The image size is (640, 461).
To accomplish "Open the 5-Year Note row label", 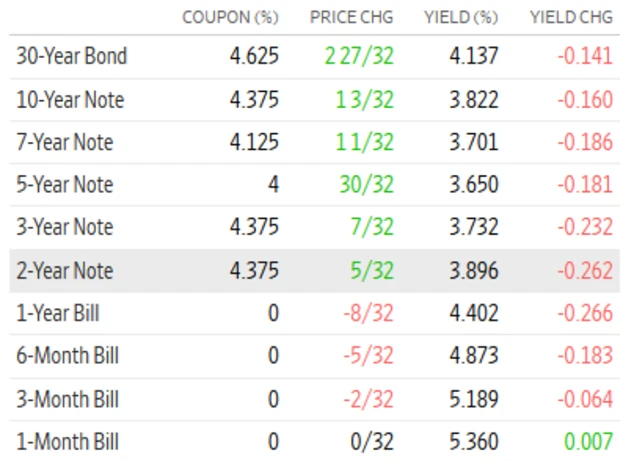I will [64, 185].
